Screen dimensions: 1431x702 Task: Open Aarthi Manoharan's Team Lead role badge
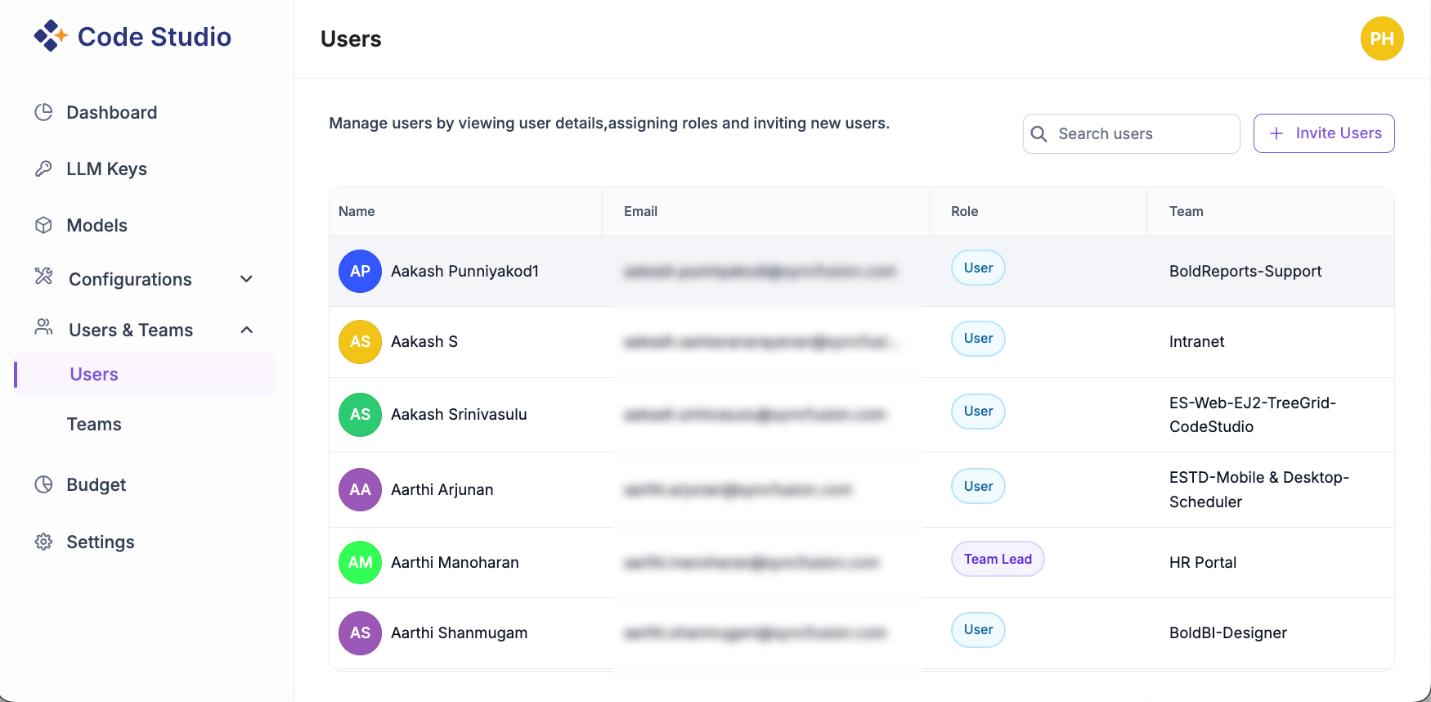coord(997,559)
